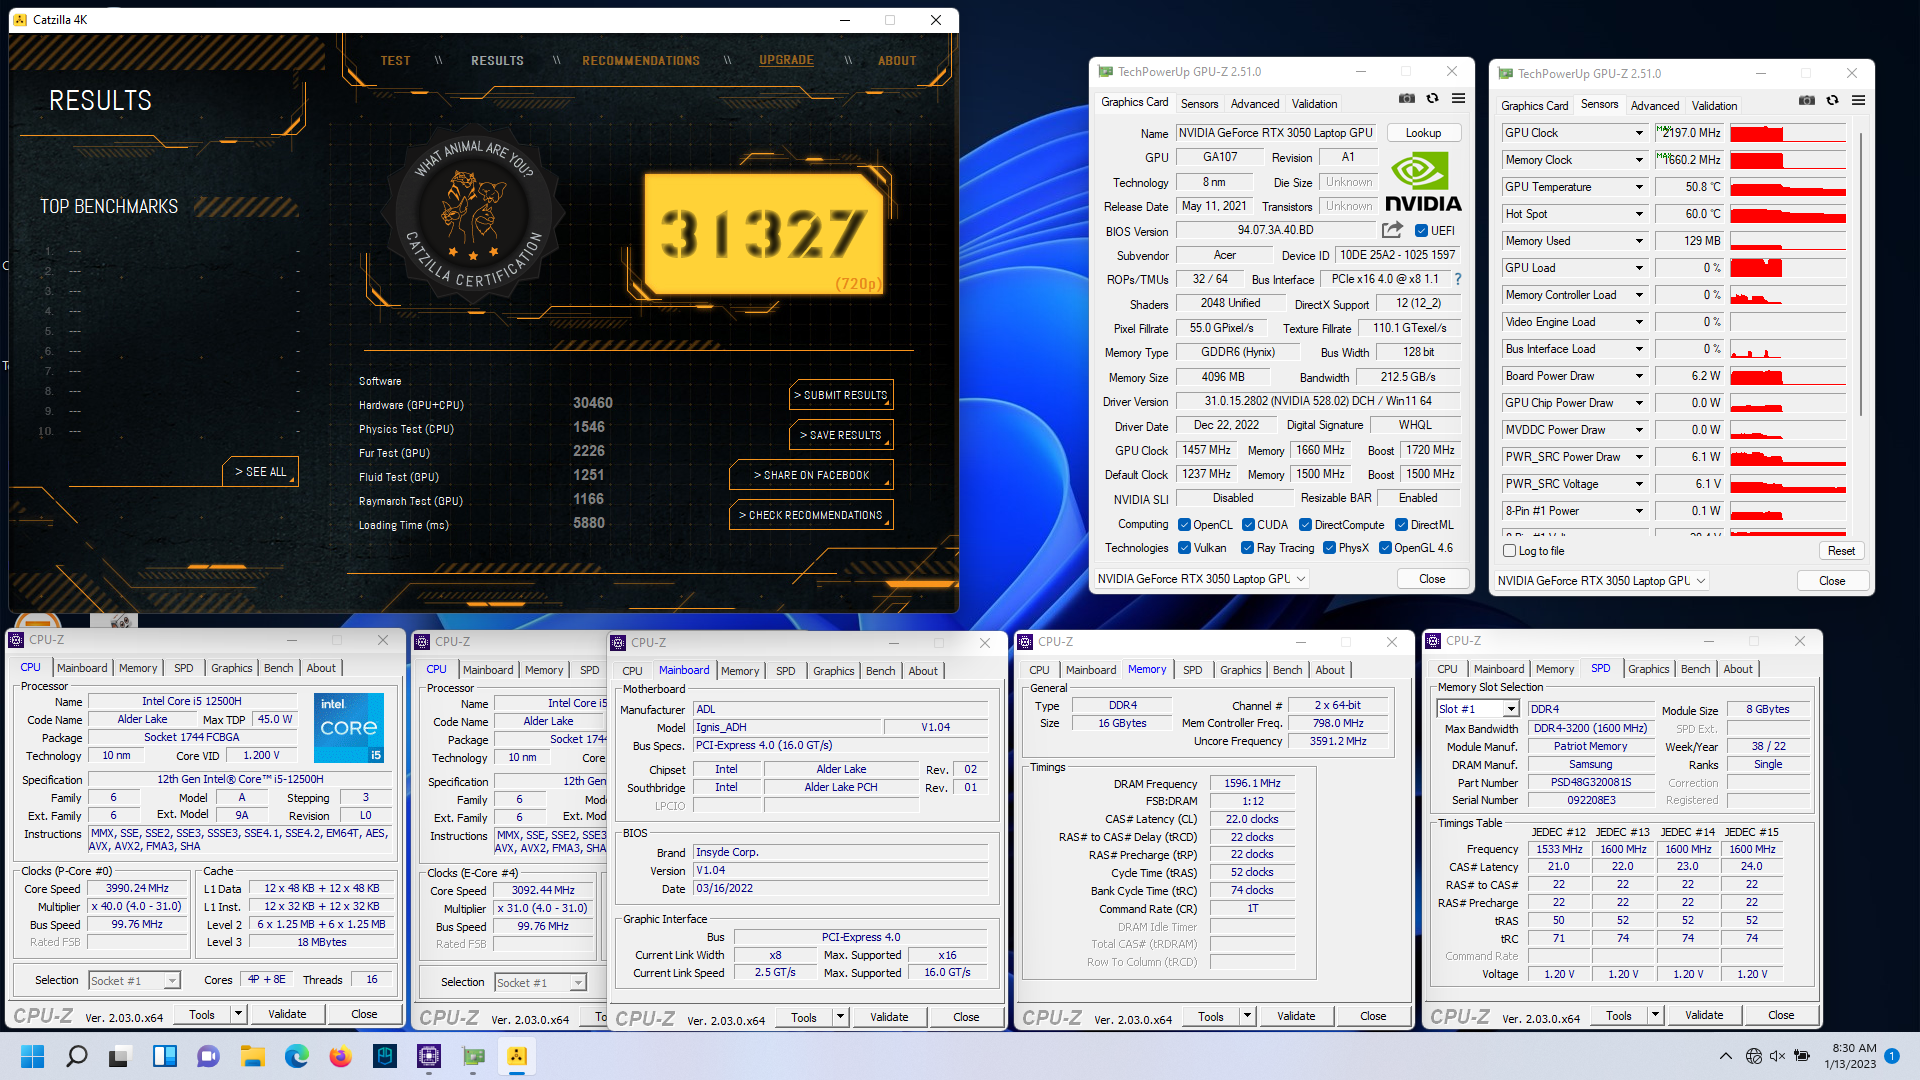Take a screenshot in left GPU-Z window

click(x=1407, y=99)
